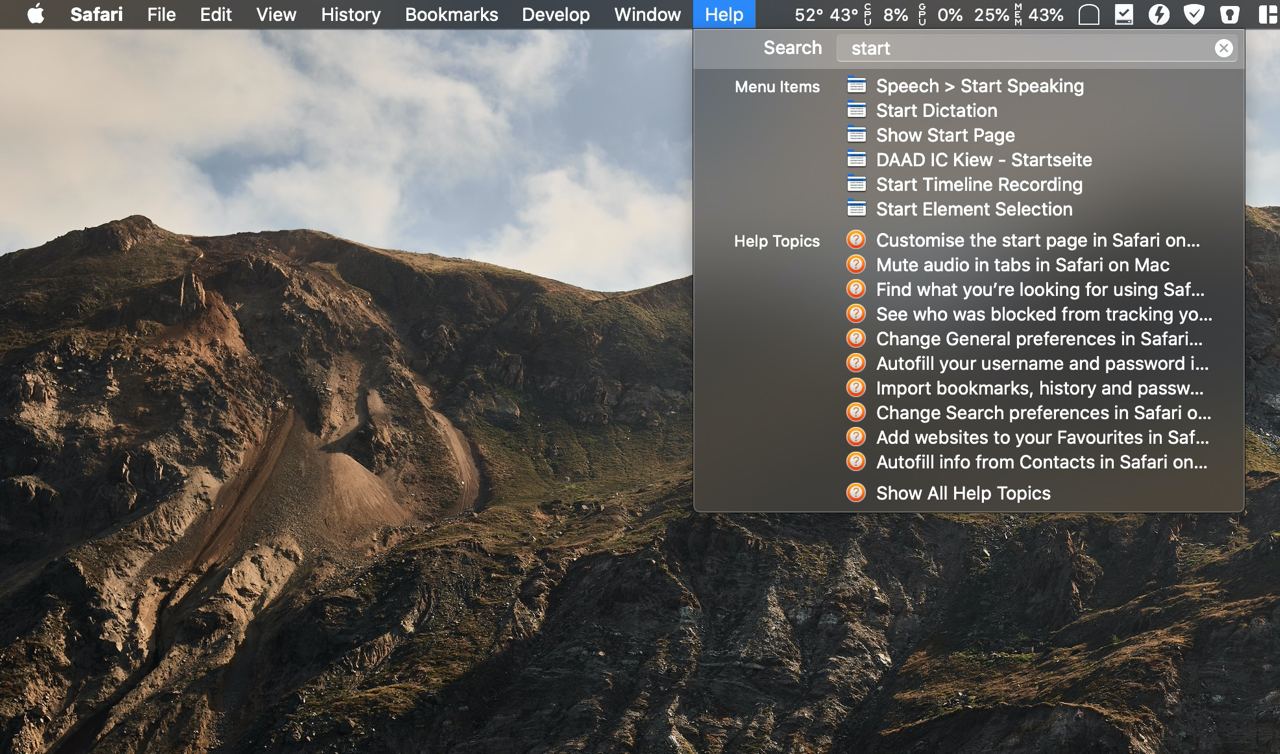Open the View menu

pyautogui.click(x=276, y=14)
